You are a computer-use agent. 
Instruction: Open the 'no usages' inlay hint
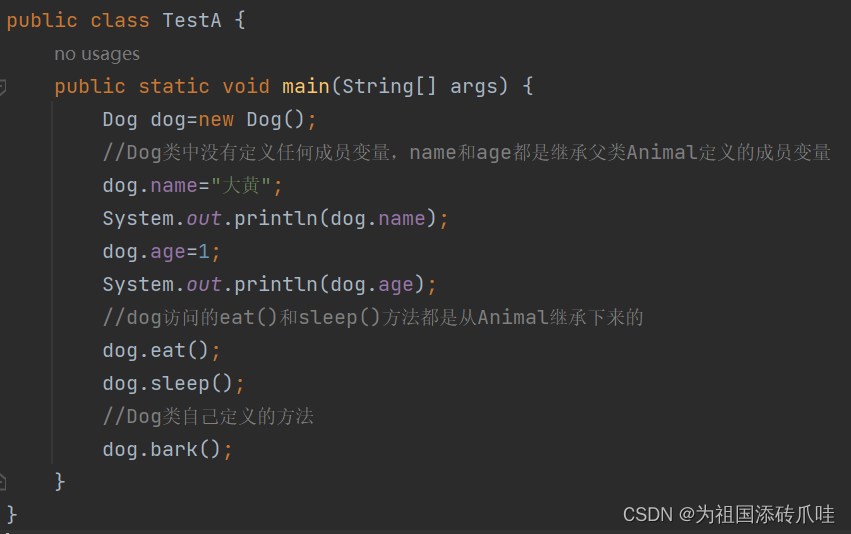97,54
